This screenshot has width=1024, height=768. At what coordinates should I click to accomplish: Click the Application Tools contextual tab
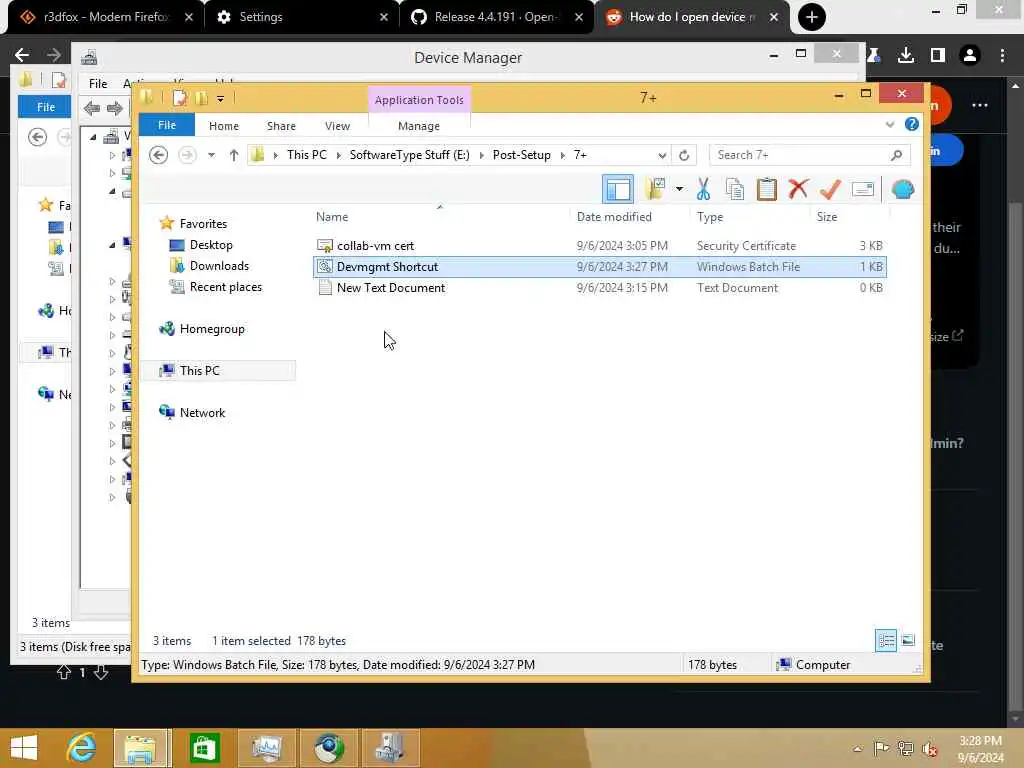pyautogui.click(x=419, y=100)
